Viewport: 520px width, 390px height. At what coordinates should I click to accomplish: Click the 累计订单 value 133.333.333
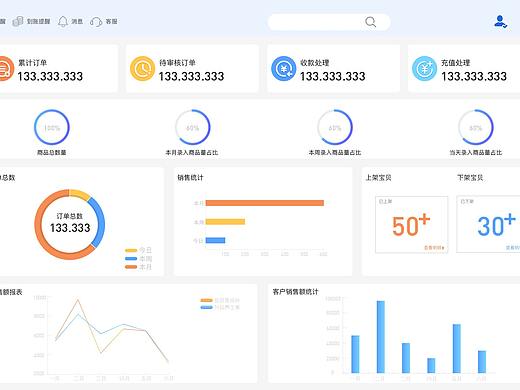(x=50, y=77)
